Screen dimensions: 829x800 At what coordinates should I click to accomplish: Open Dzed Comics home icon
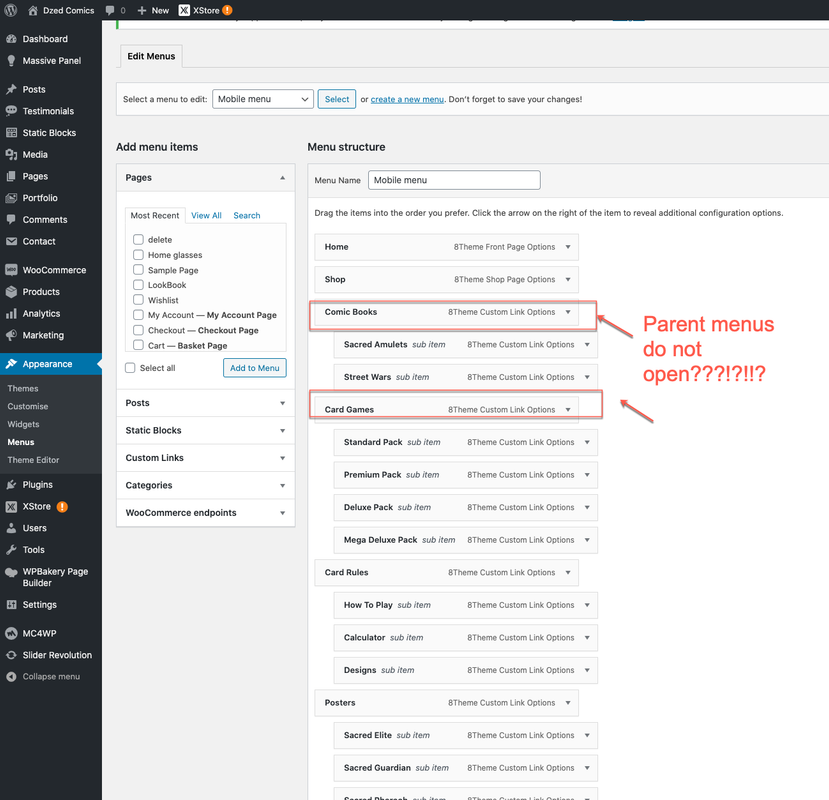click(33, 10)
